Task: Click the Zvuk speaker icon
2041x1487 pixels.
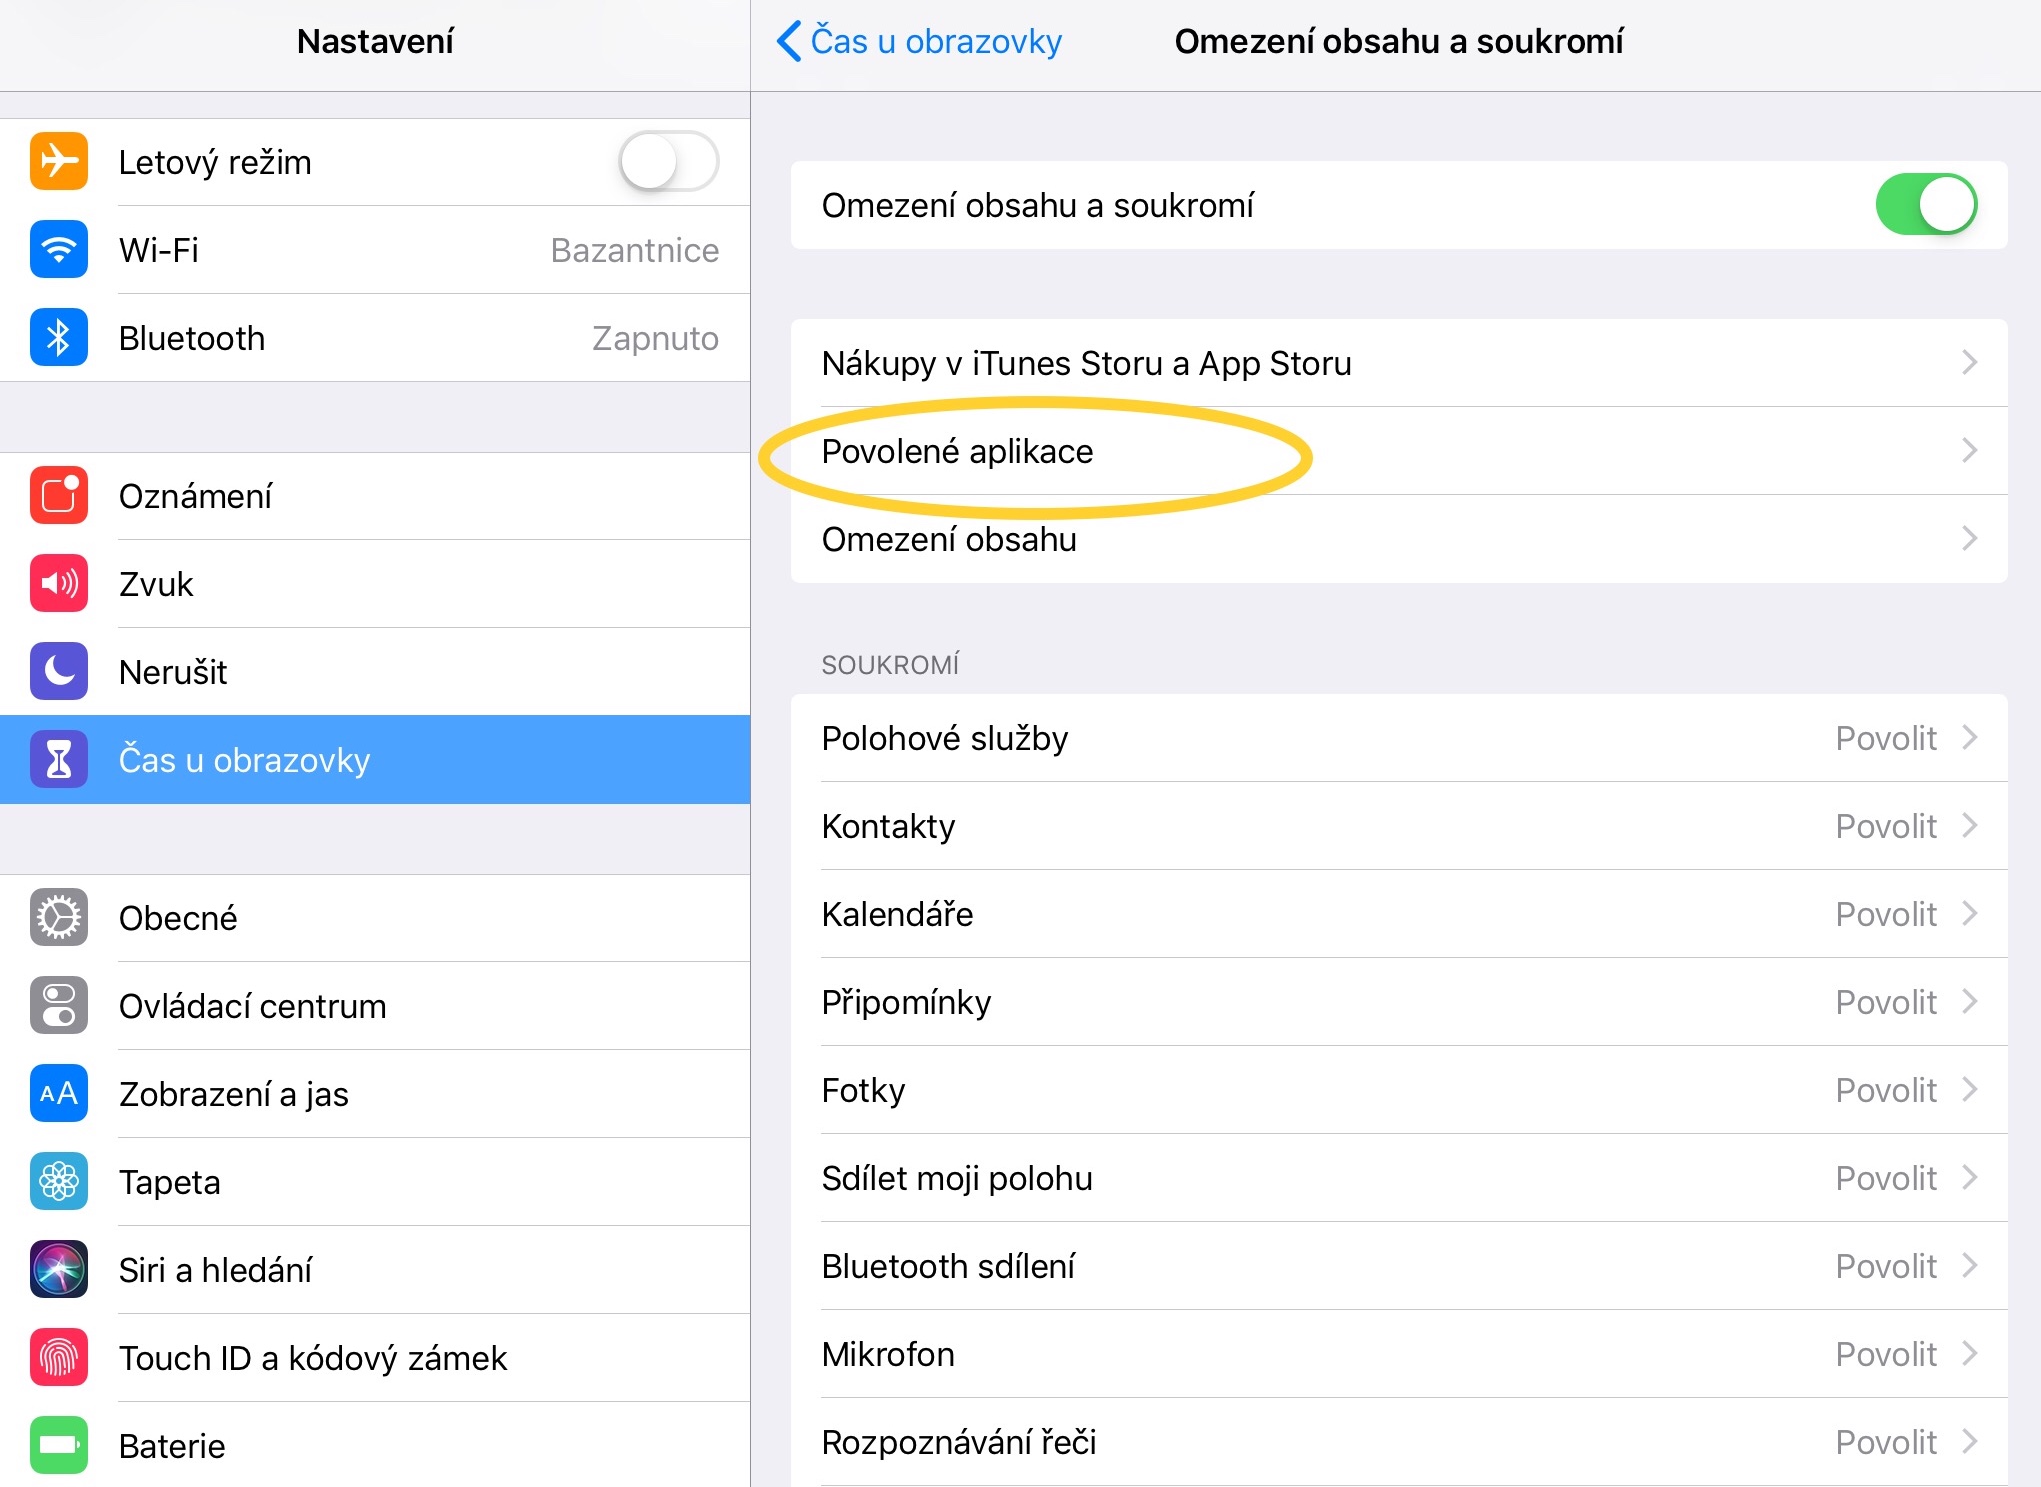Action: (58, 583)
